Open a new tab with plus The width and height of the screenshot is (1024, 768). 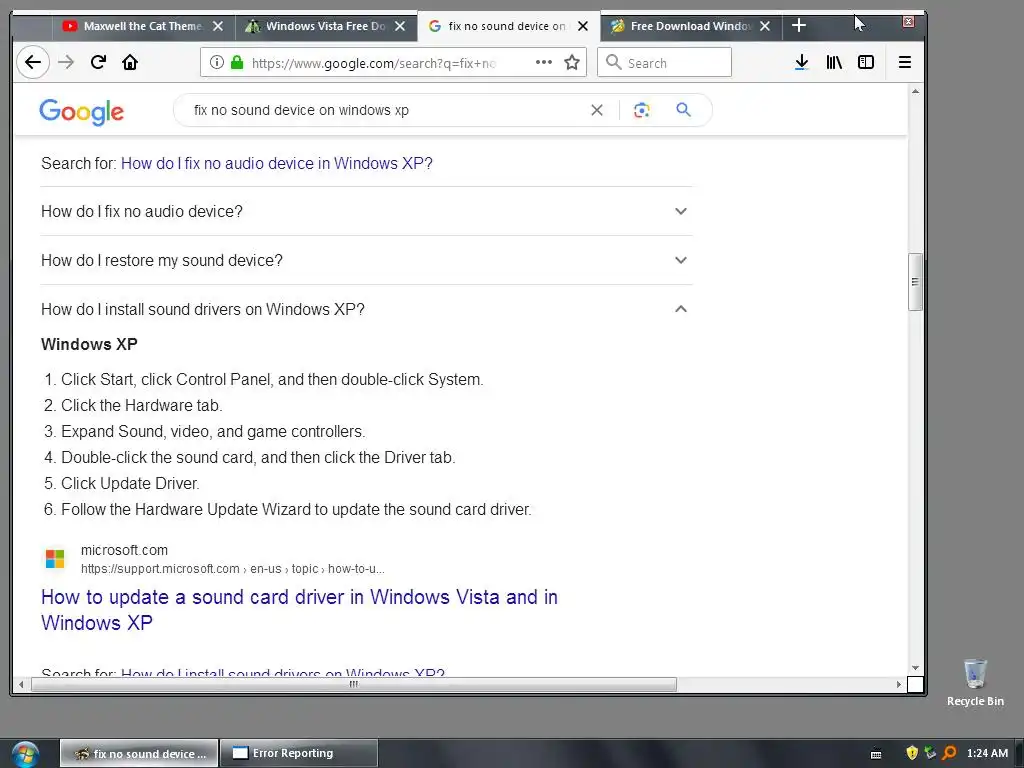coord(799,25)
